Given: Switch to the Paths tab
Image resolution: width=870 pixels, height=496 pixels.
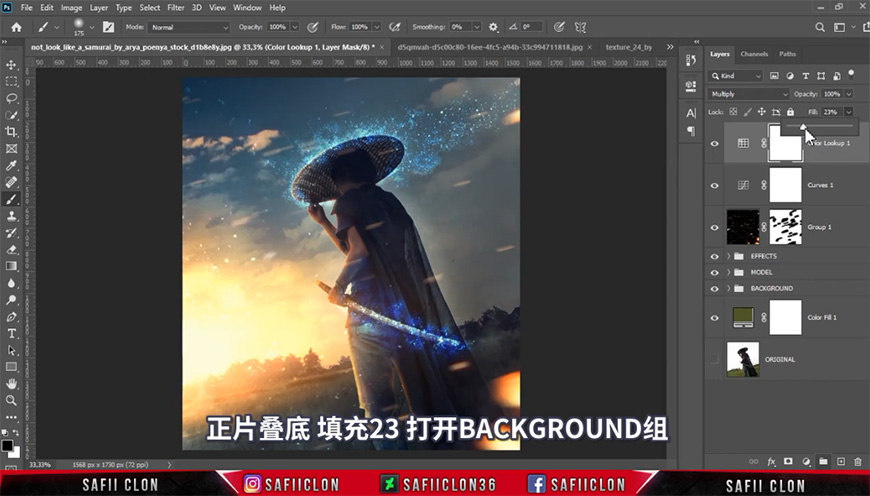Looking at the screenshot, I should tap(787, 54).
